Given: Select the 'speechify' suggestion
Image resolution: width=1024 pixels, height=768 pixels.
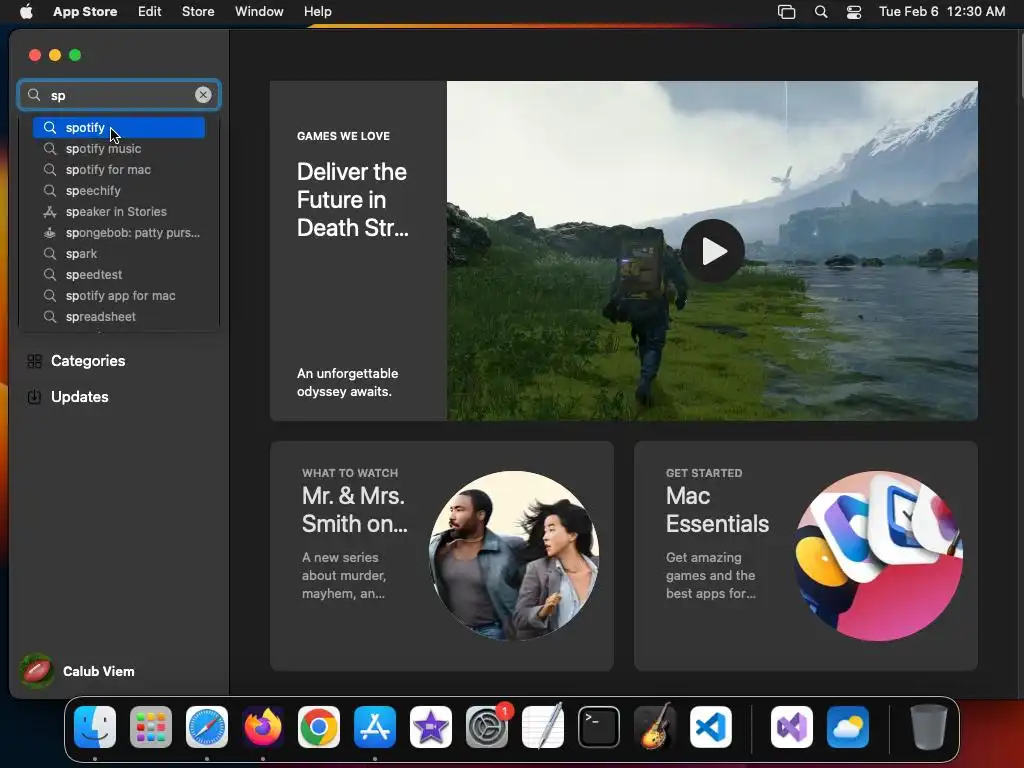Looking at the screenshot, I should [119, 191].
